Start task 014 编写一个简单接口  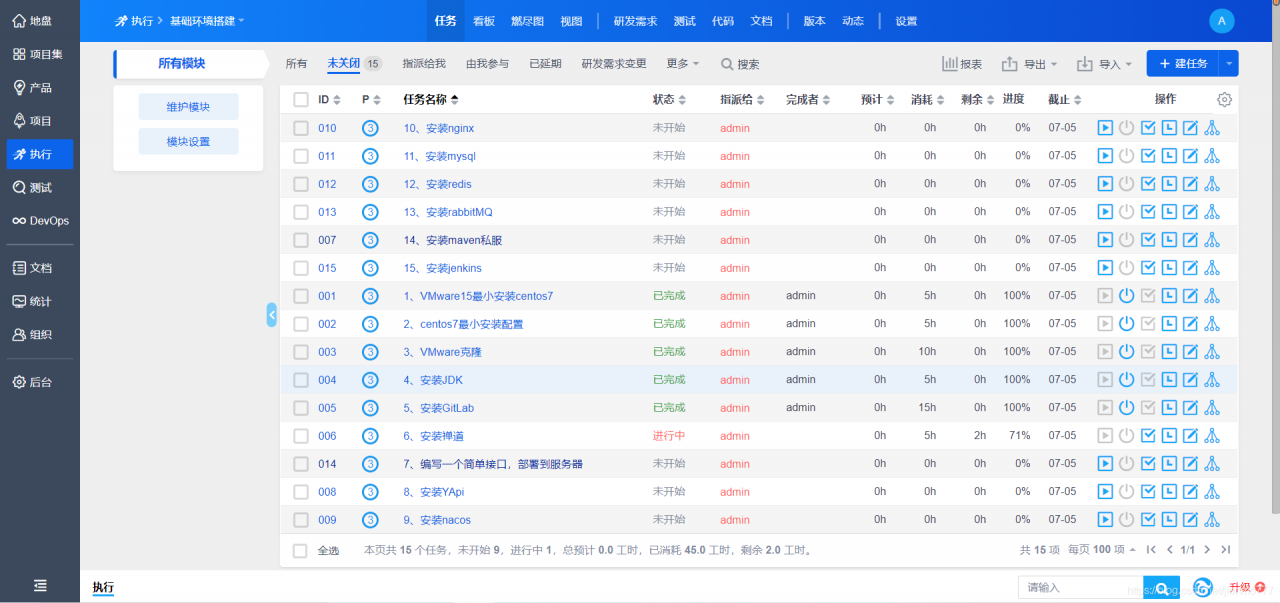(1105, 464)
